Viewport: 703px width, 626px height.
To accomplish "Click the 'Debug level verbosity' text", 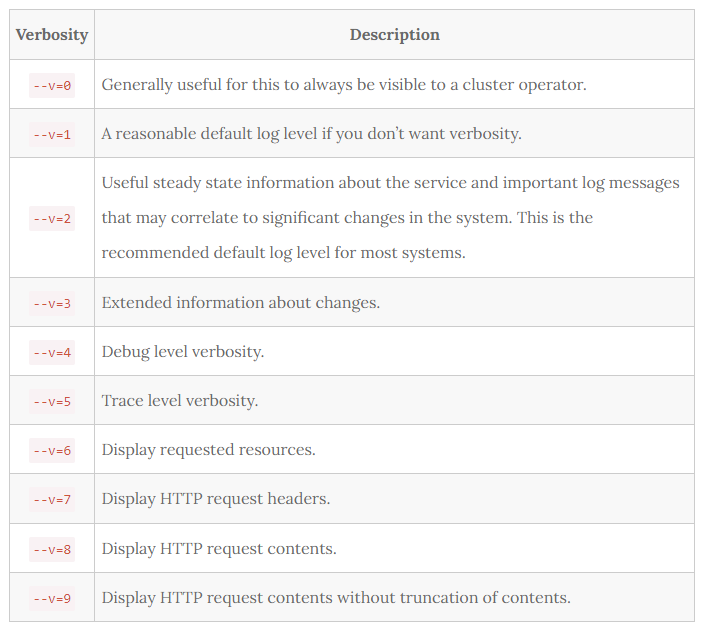I will click(x=182, y=352).
